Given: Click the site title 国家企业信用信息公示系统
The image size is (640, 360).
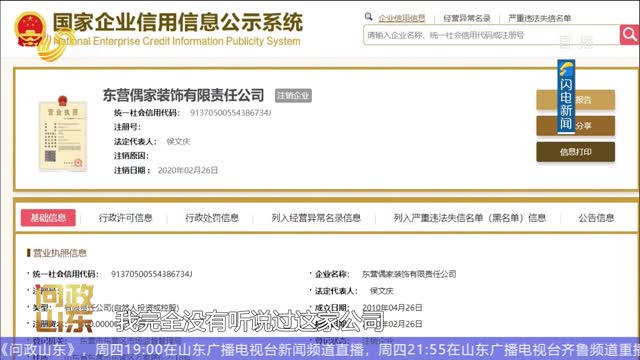Looking at the screenshot, I should pos(178,22).
